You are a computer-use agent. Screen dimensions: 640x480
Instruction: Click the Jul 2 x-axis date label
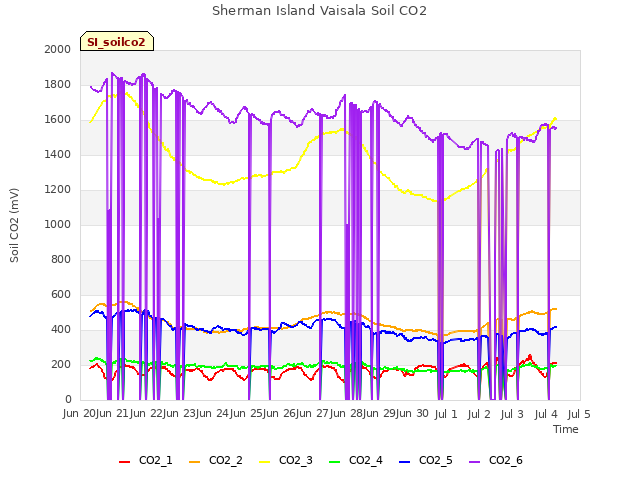tap(479, 414)
